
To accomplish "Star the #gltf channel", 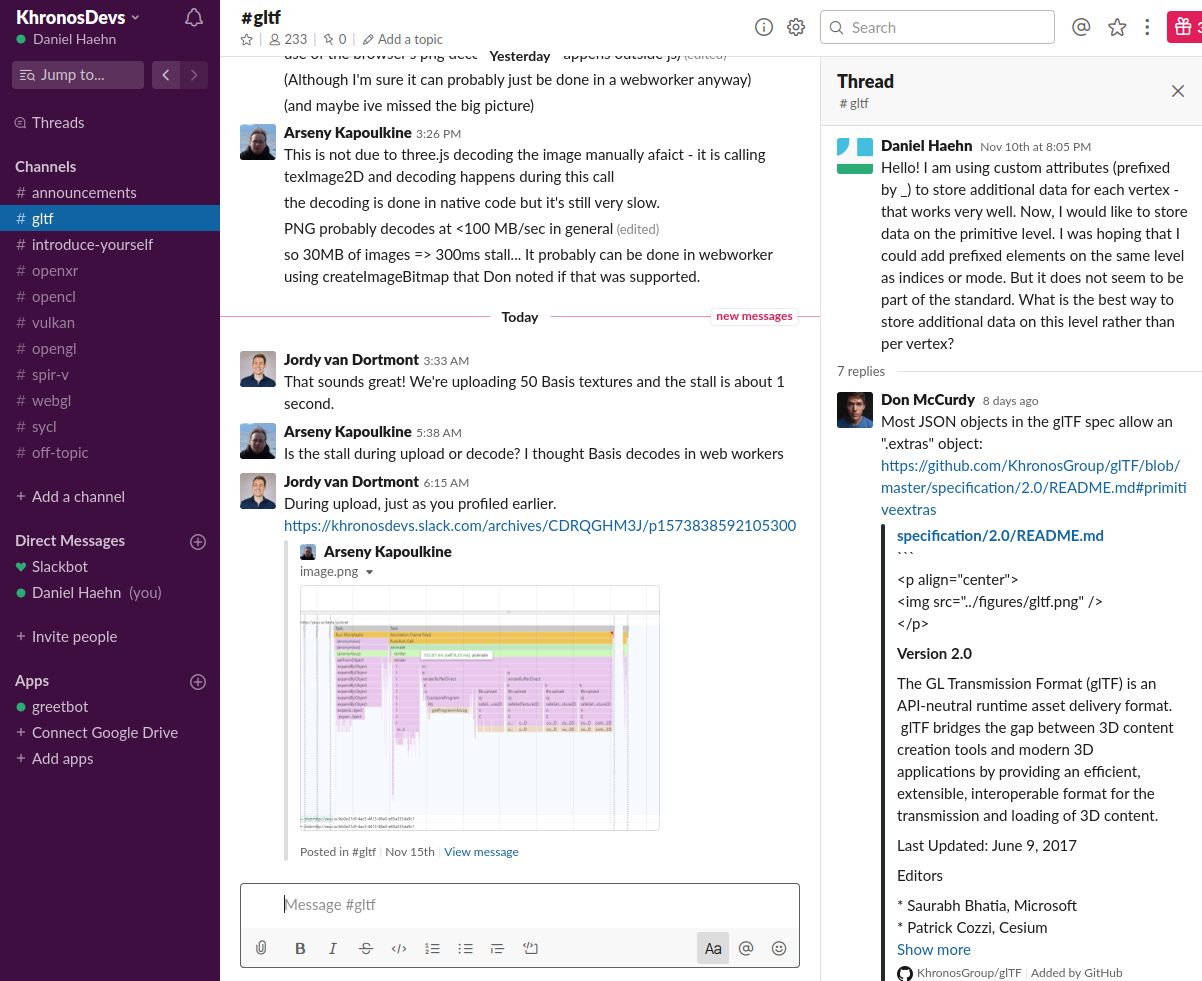I will (x=247, y=40).
